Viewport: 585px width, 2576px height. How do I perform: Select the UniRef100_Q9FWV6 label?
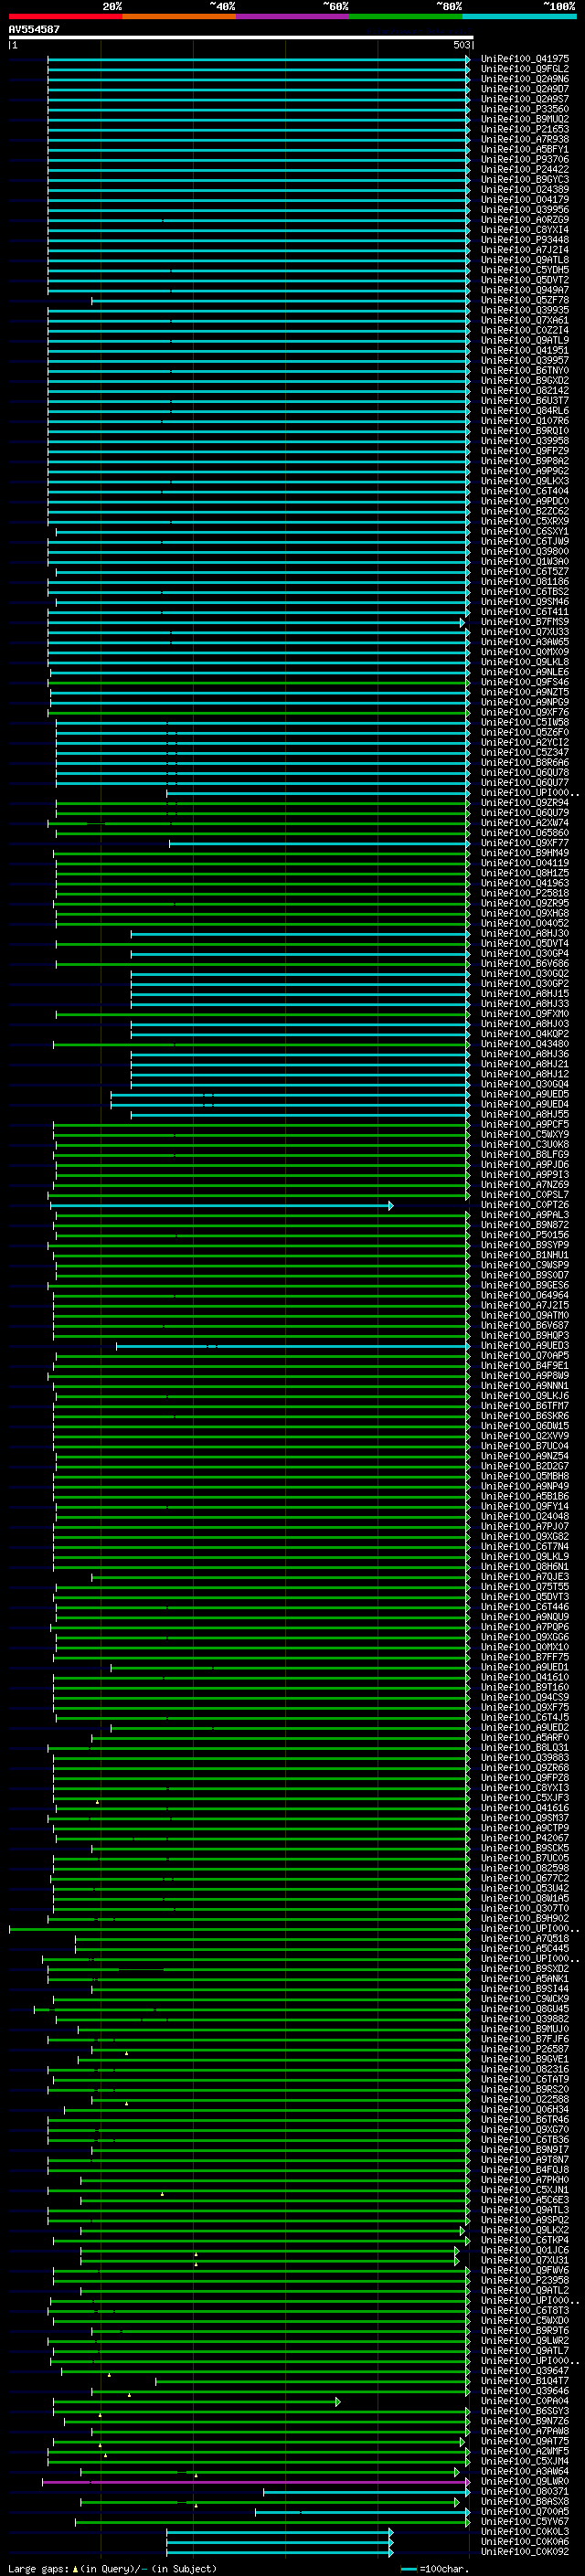point(525,2270)
